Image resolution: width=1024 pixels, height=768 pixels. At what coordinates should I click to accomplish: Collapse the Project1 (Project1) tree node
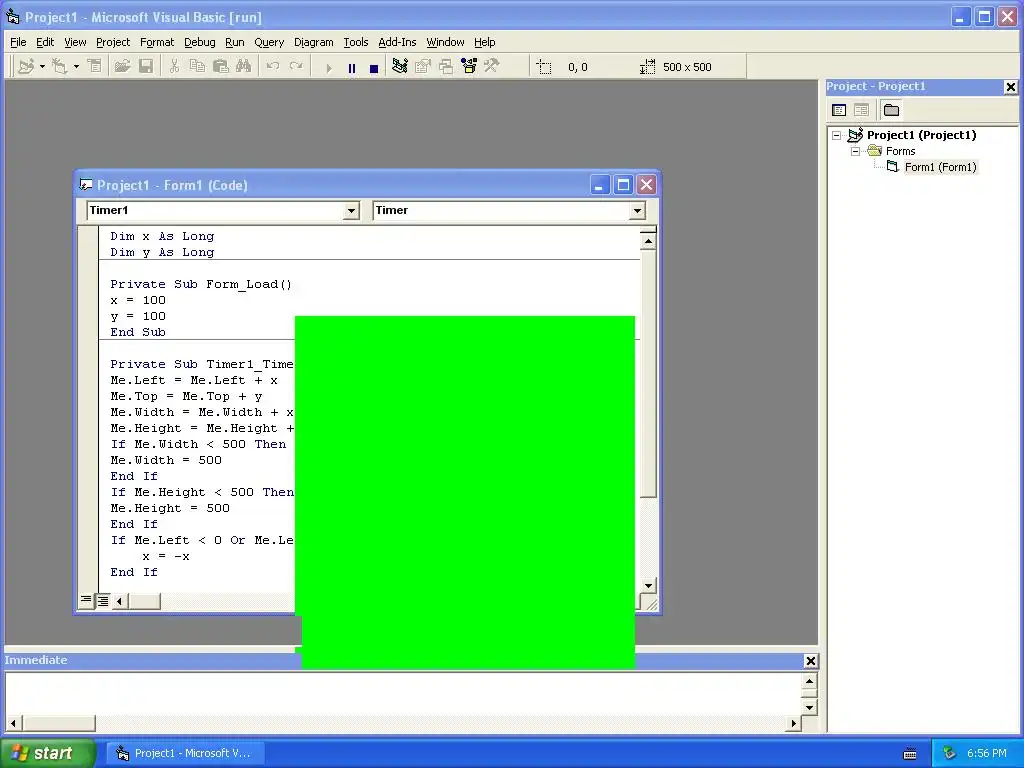(x=837, y=135)
